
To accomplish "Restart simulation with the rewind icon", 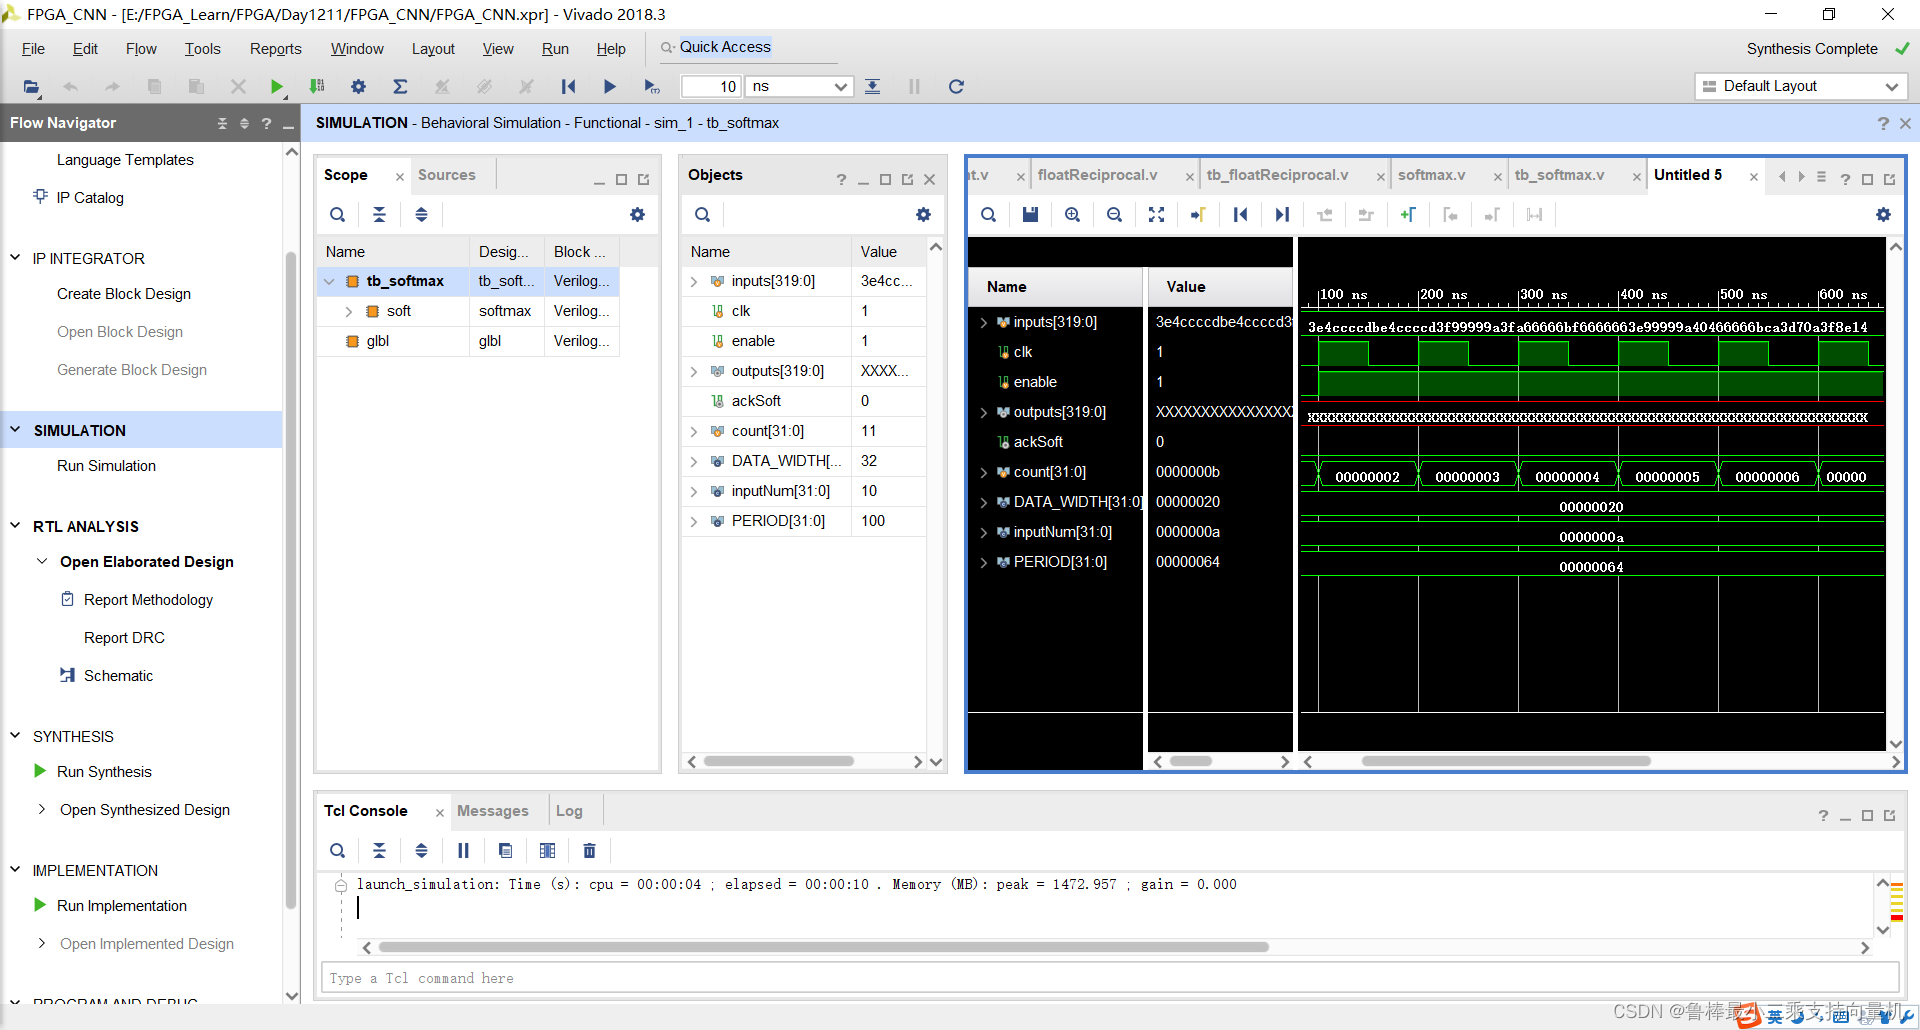I will click(x=568, y=87).
